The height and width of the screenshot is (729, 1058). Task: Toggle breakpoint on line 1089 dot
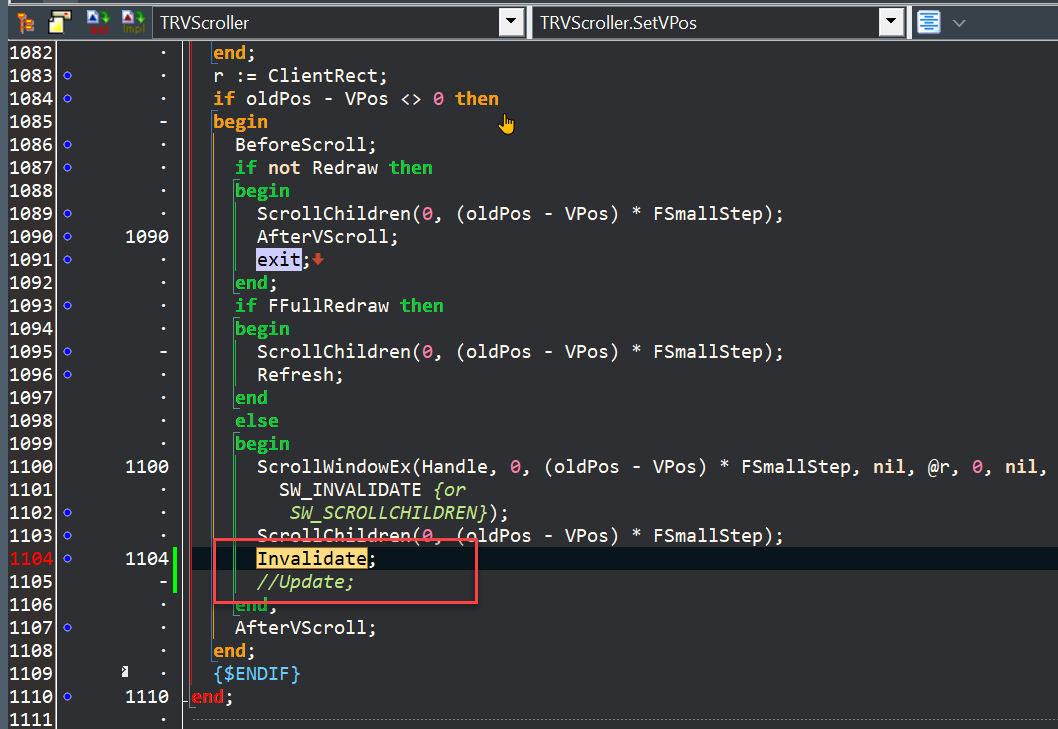click(x=67, y=213)
